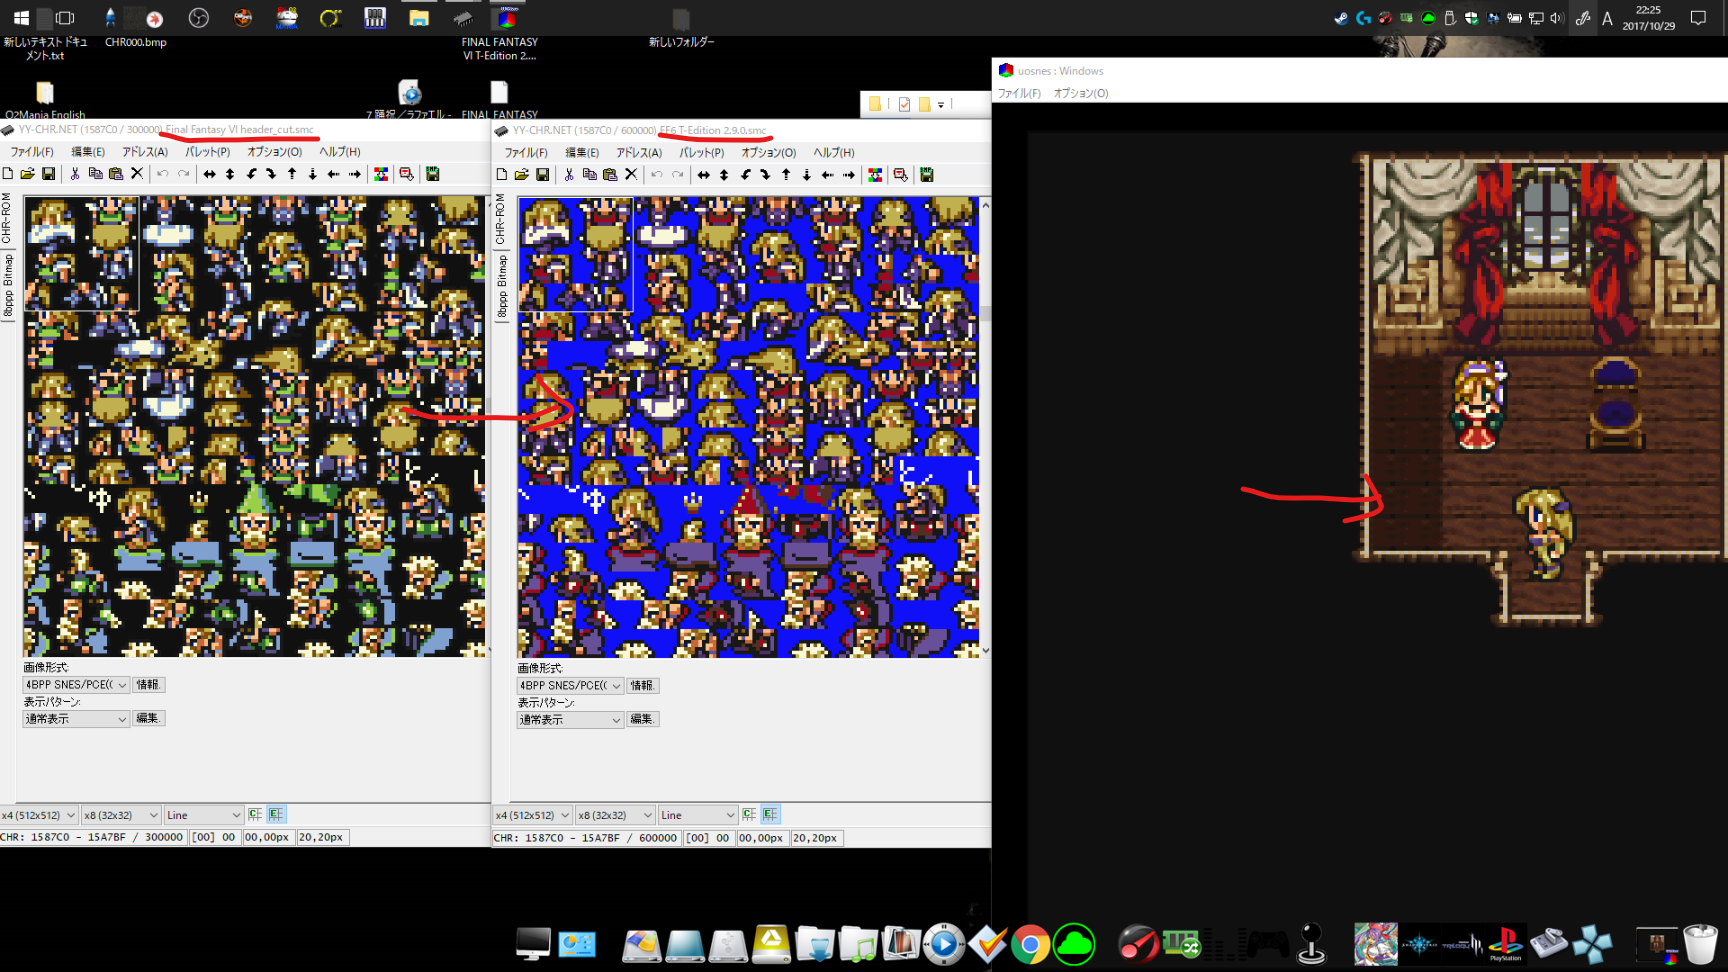The width and height of the screenshot is (1728, 972).
Task: Select 8bpp Bitmap tab in header_cut.smc window
Action: [7, 286]
